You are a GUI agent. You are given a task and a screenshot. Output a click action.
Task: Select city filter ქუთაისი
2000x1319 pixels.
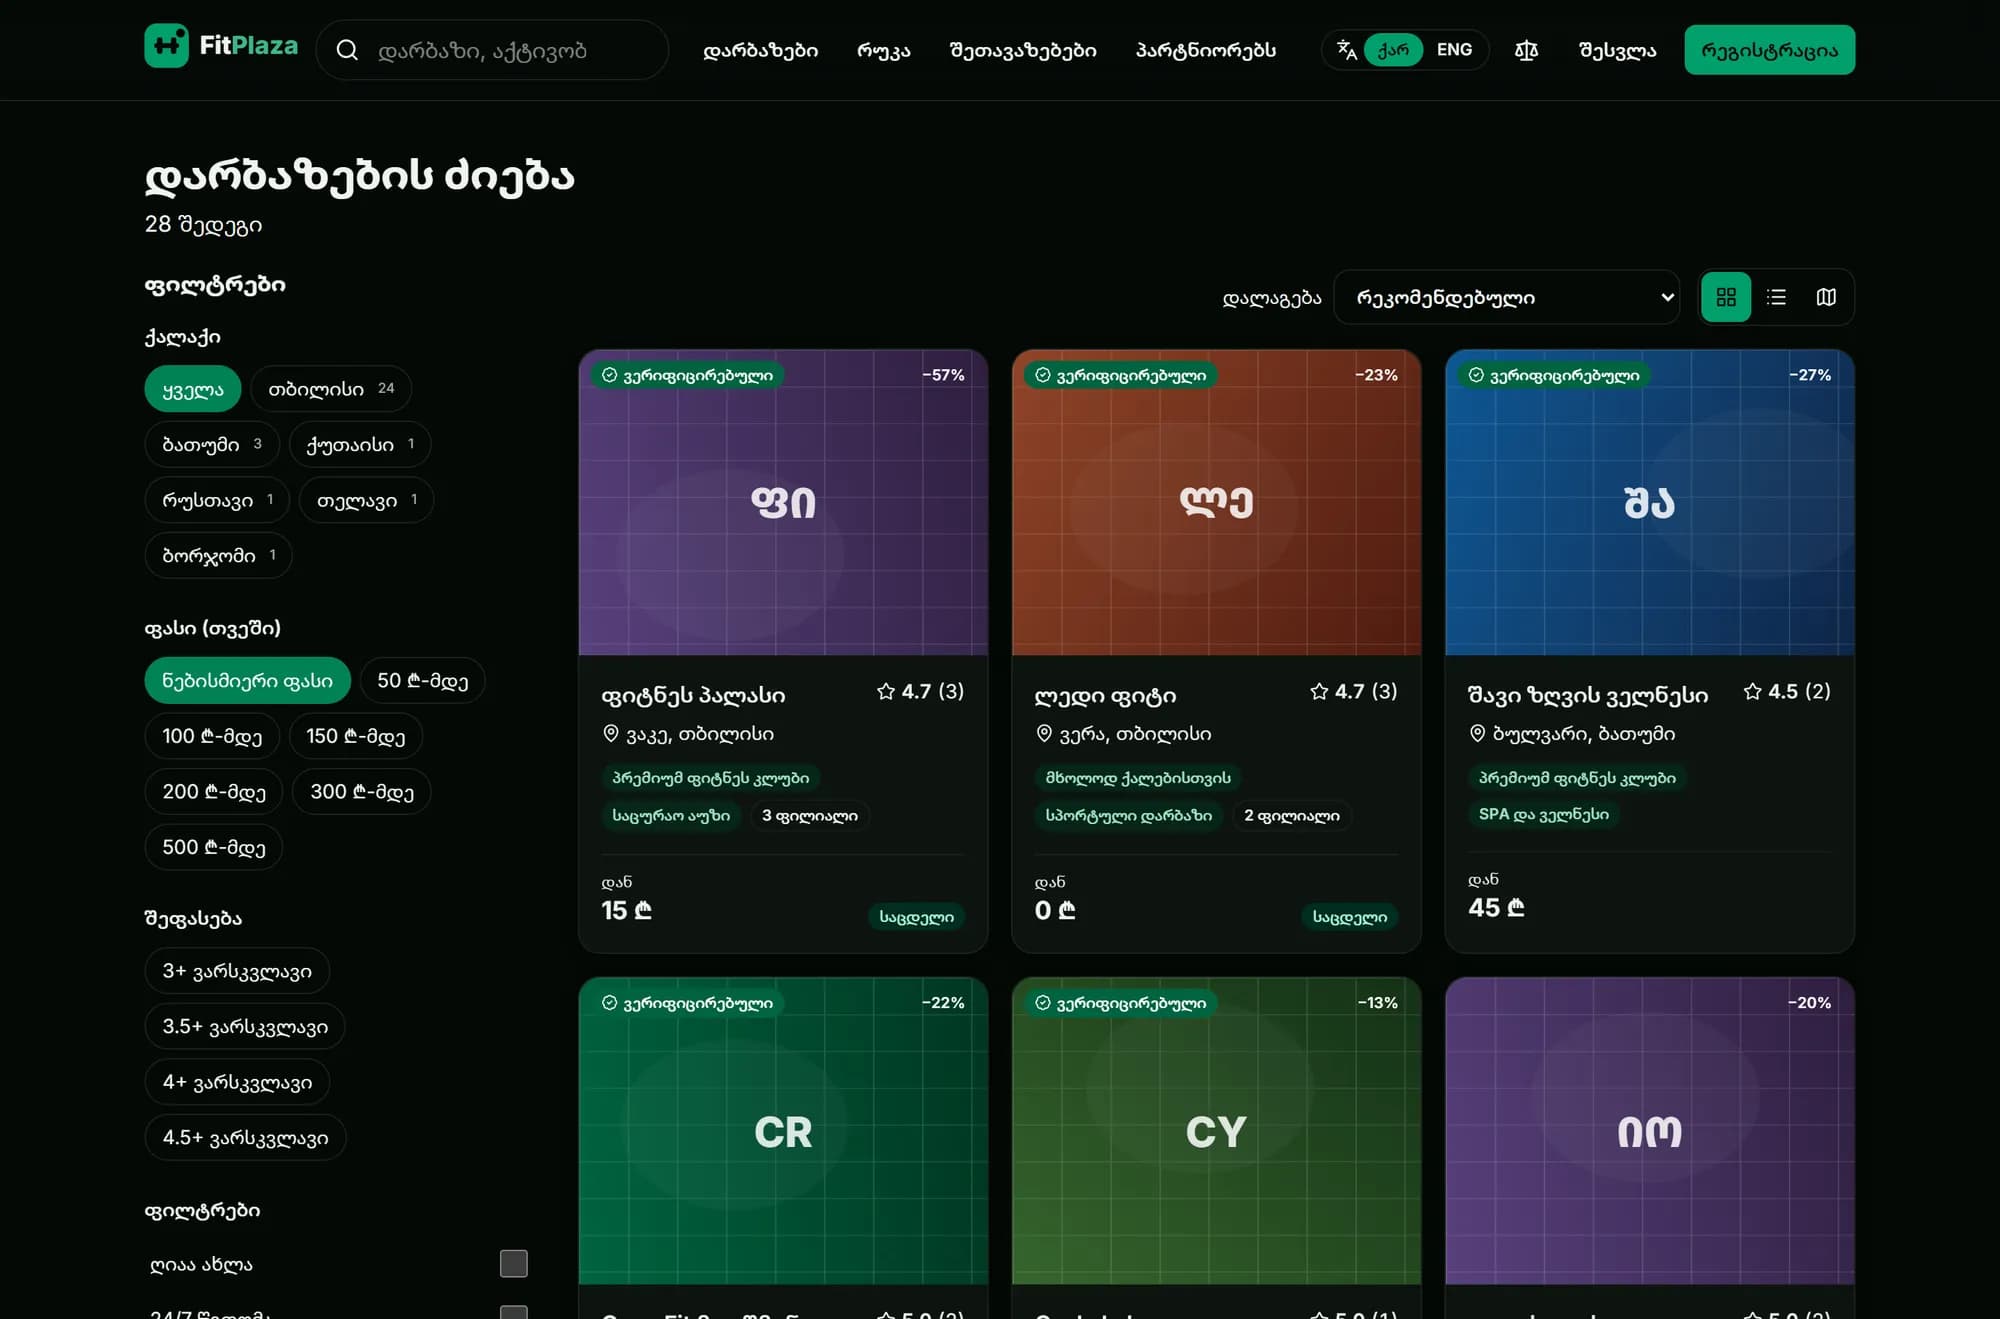tap(360, 444)
